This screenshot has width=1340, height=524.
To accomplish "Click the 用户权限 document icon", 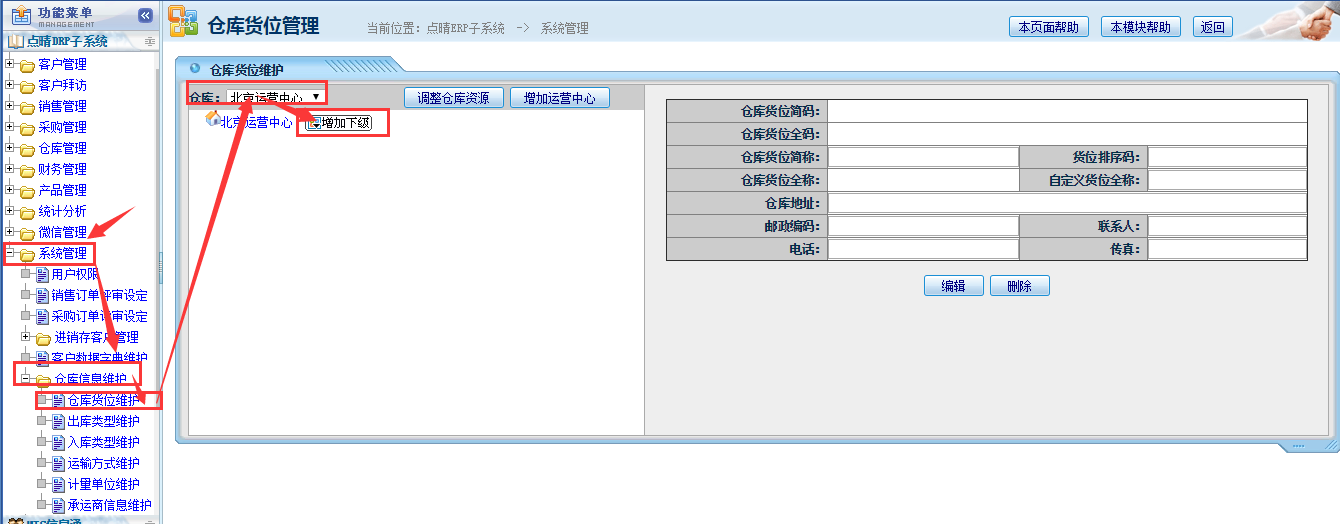I will pyautogui.click(x=42, y=274).
